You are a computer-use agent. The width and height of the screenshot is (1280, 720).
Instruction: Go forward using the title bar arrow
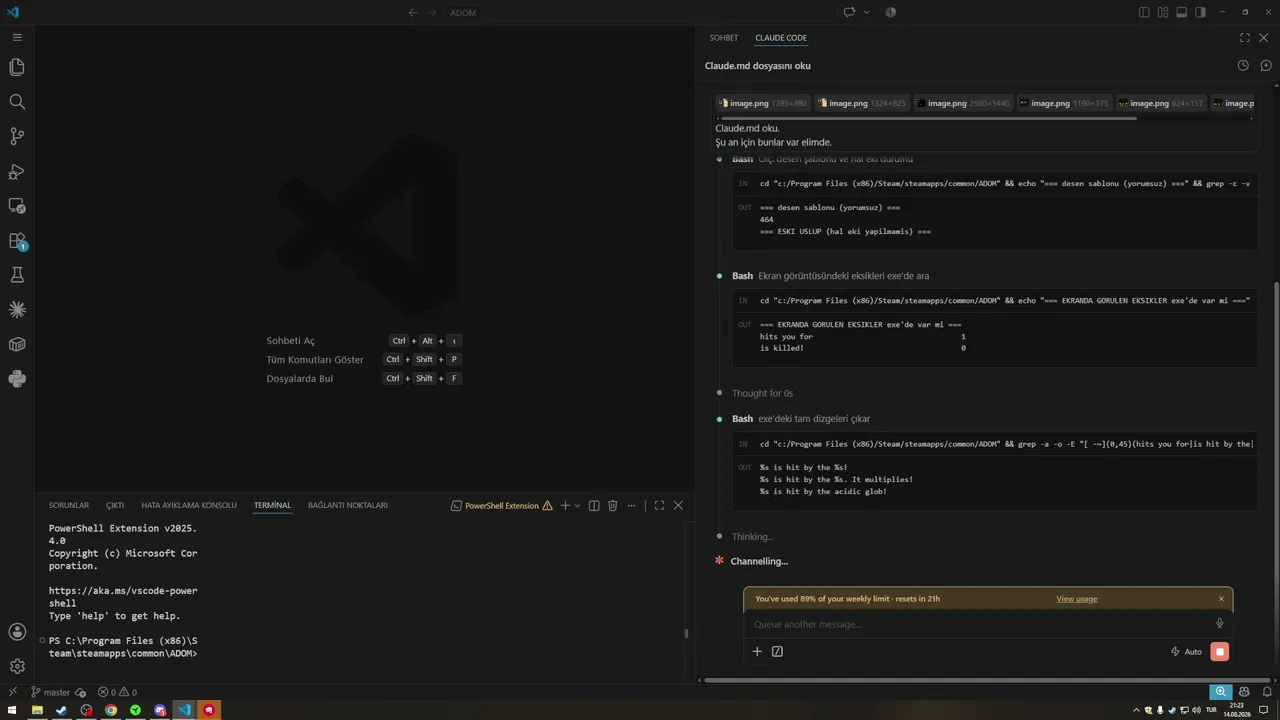pyautogui.click(x=433, y=12)
